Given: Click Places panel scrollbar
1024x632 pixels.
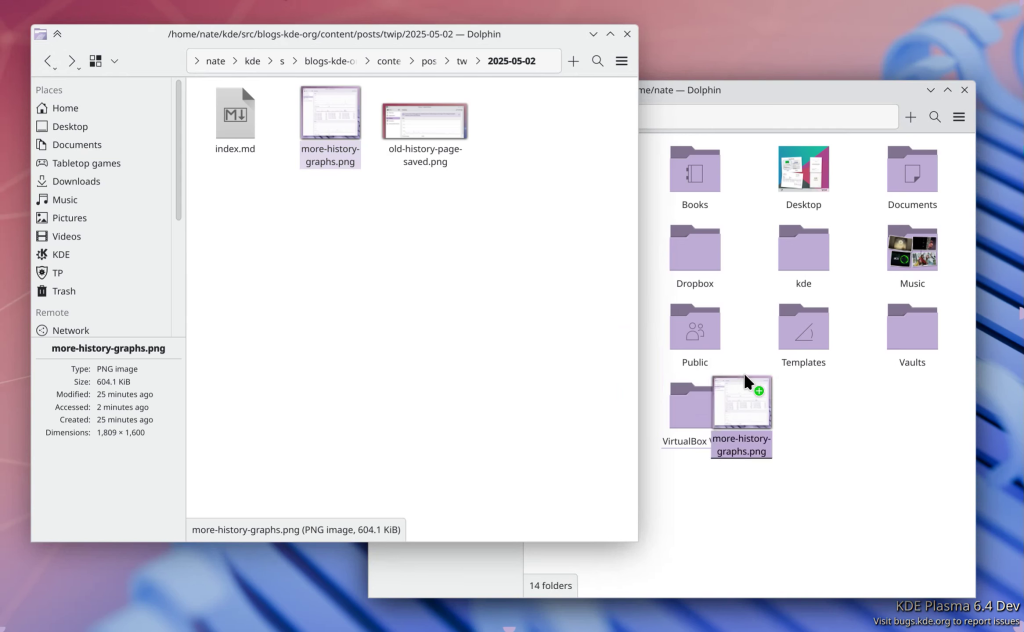Looking at the screenshot, I should pyautogui.click(x=178, y=150).
